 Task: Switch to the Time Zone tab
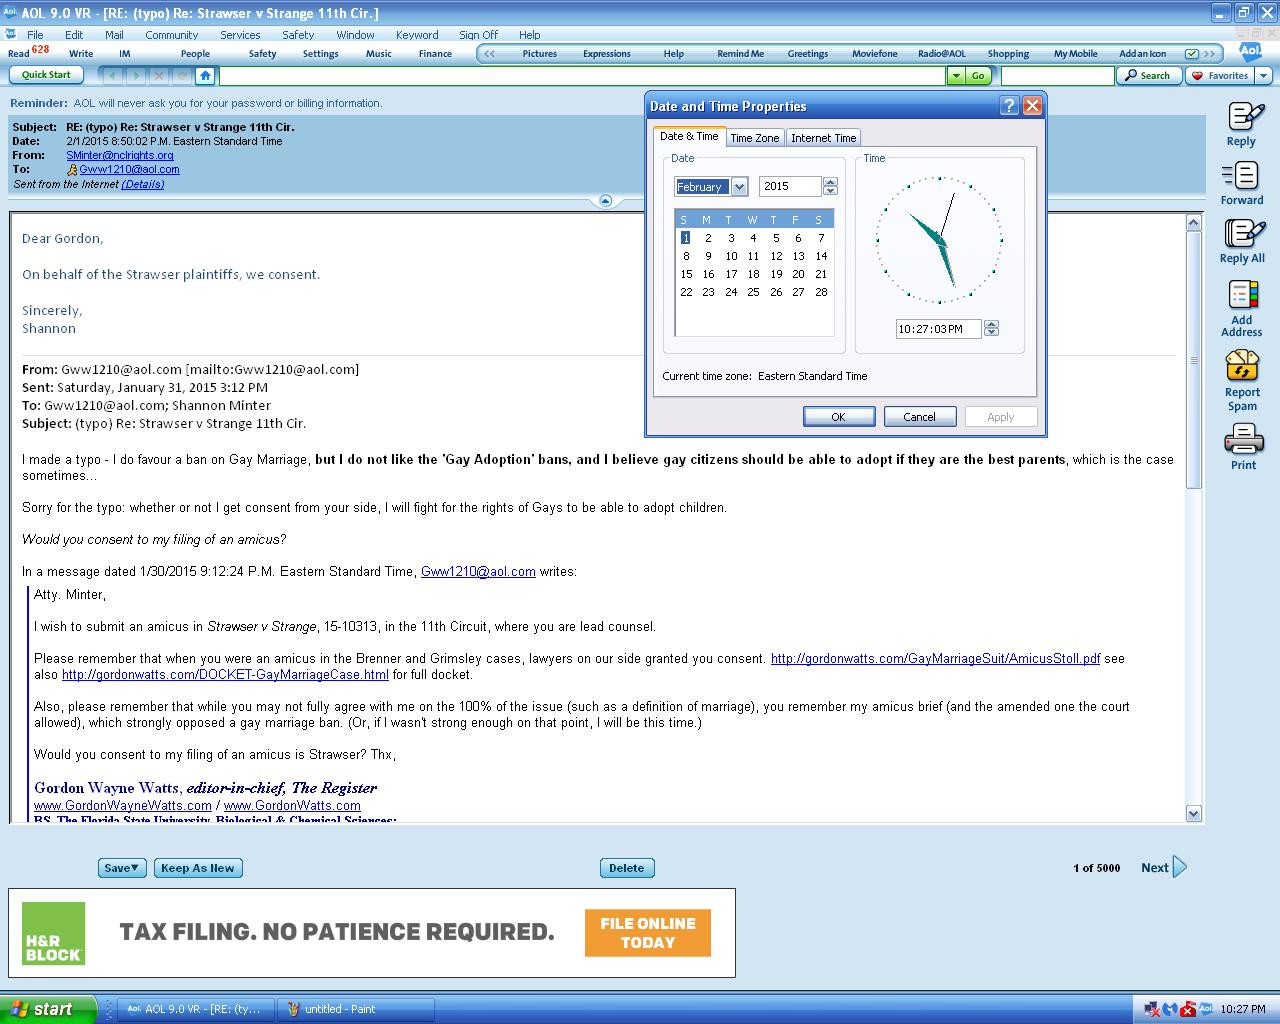[754, 138]
